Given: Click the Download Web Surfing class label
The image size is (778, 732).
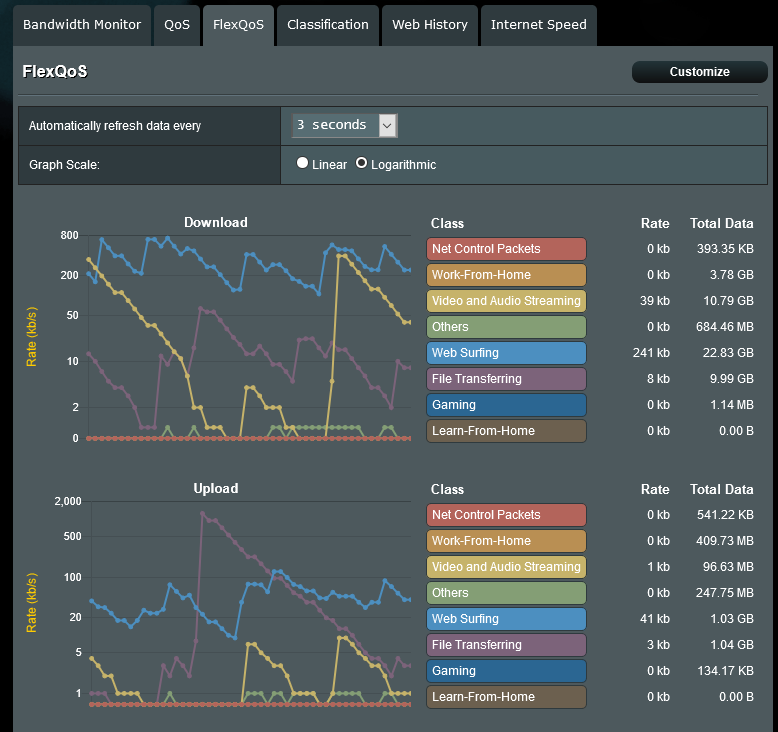Looking at the screenshot, I should pos(506,353).
